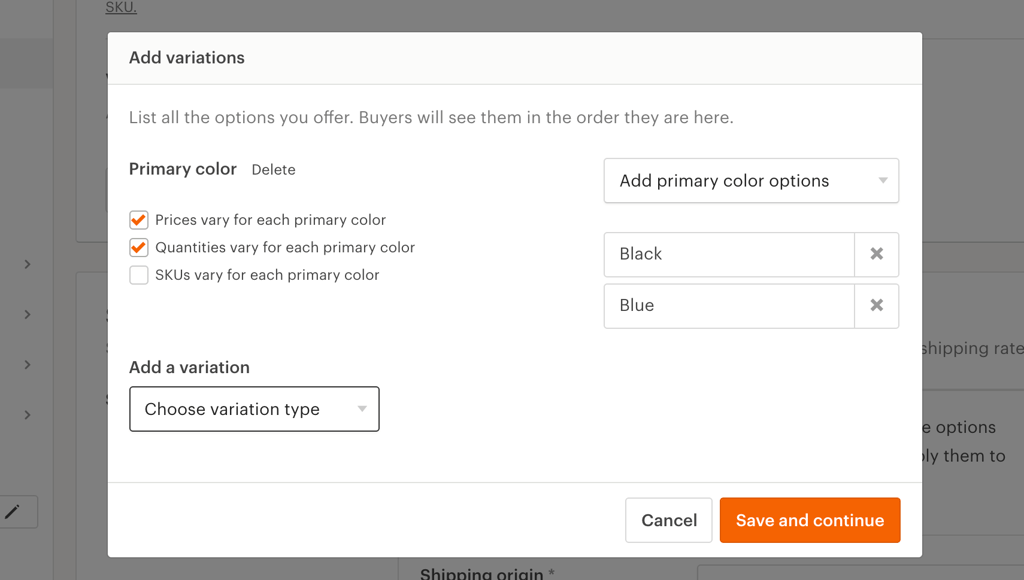Expand the second sidebar chevron in background

(27, 315)
